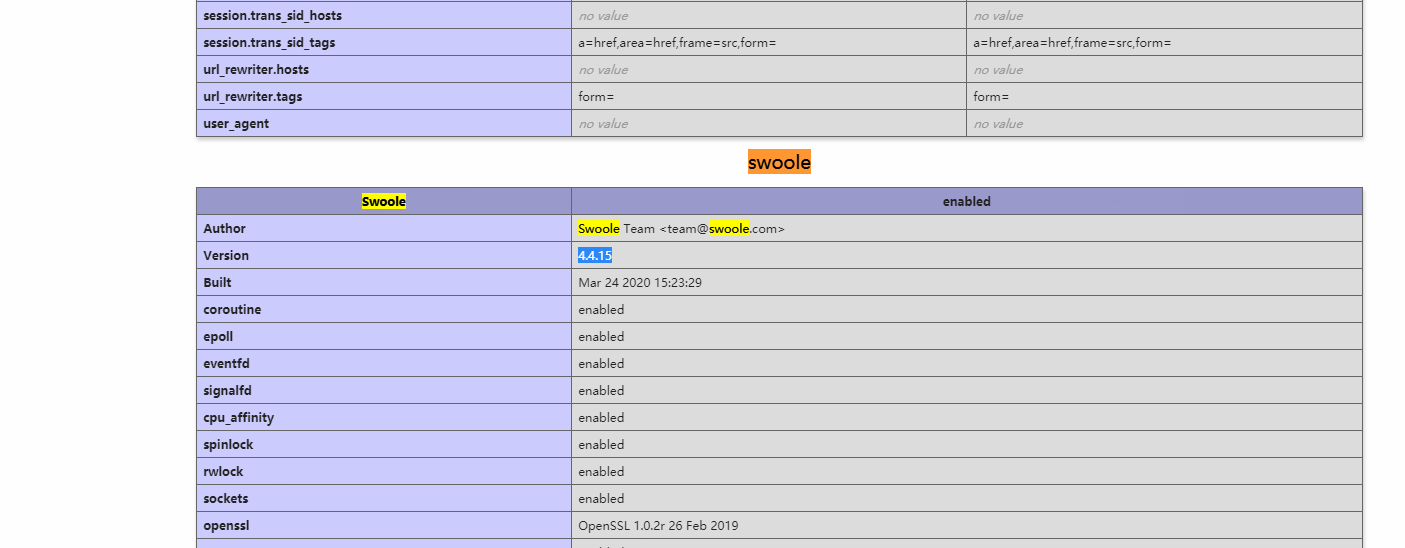
Task: Click the Swoole table header cell
Action: pyautogui.click(x=384, y=201)
